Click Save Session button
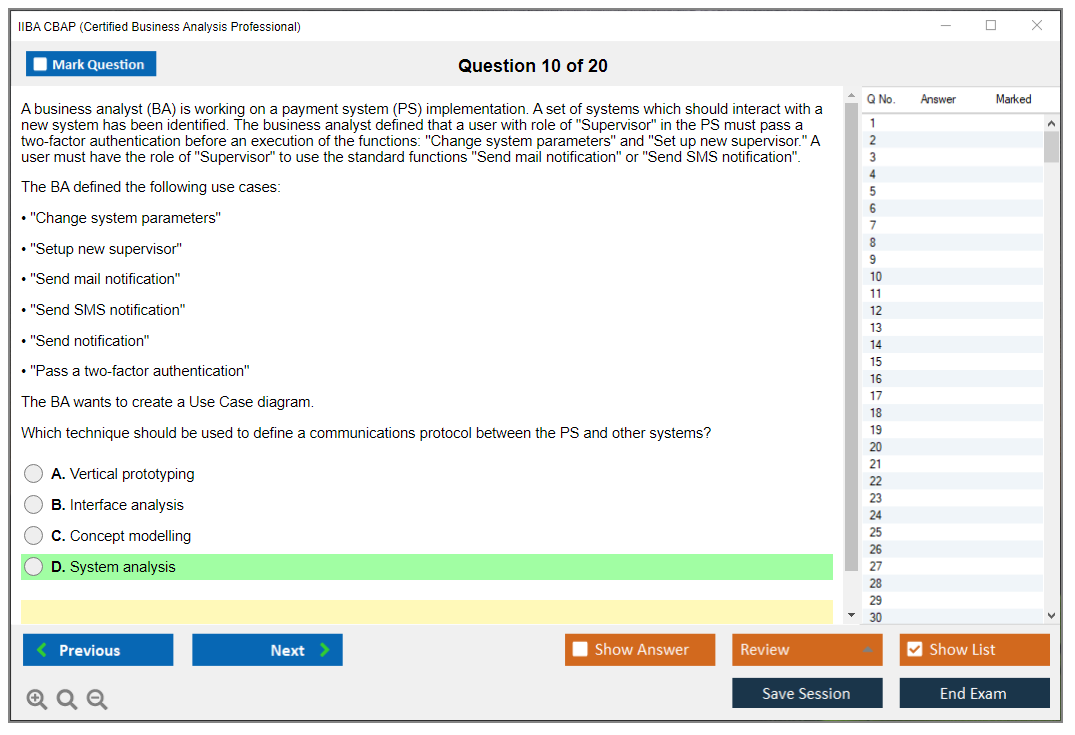The height and width of the screenshot is (735, 1075). point(807,693)
